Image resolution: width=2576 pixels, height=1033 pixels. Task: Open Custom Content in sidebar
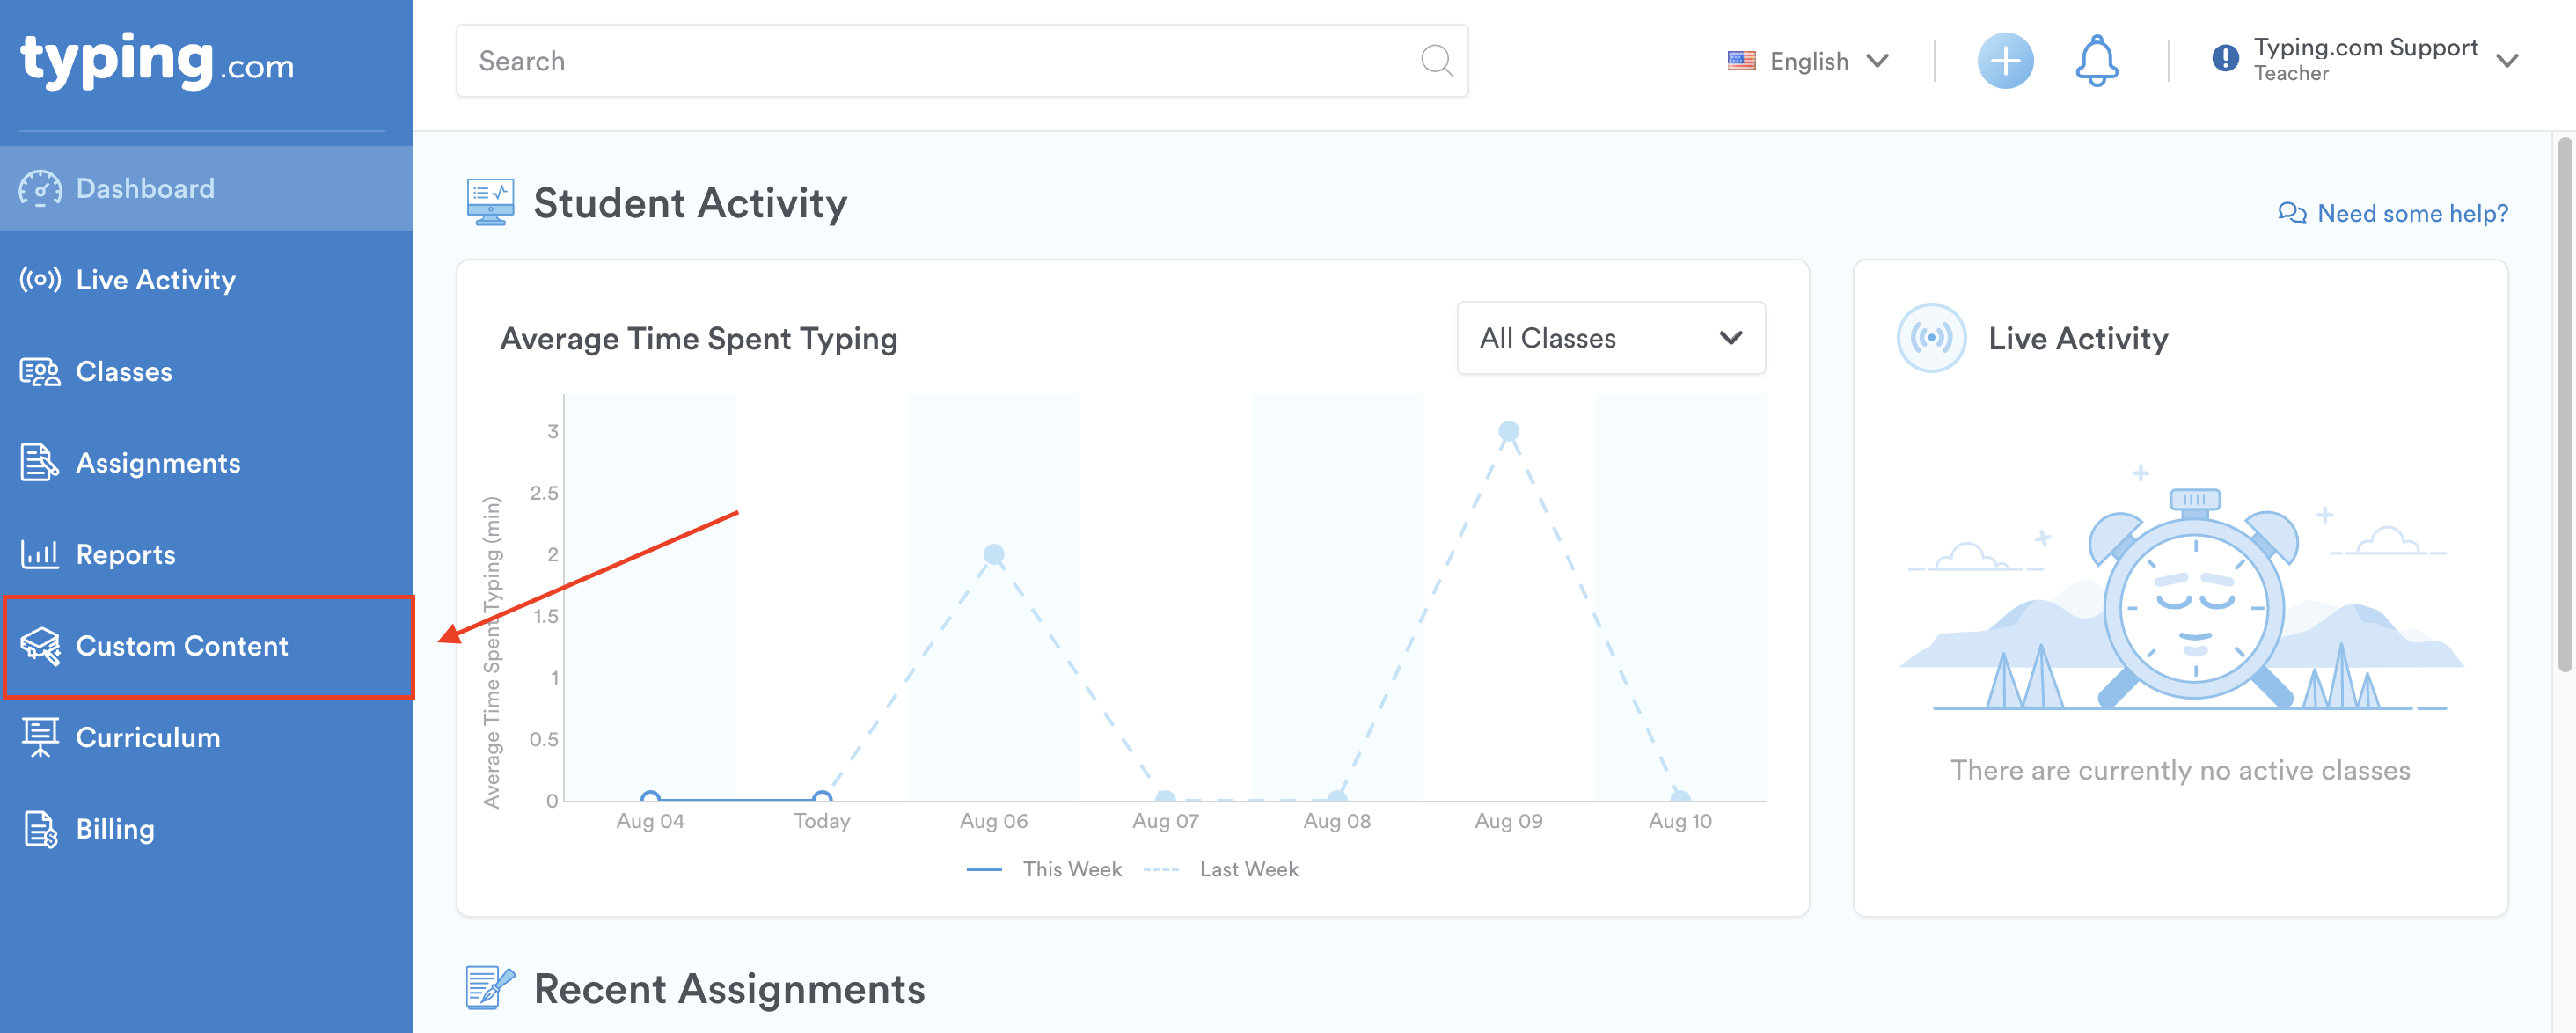click(x=182, y=646)
